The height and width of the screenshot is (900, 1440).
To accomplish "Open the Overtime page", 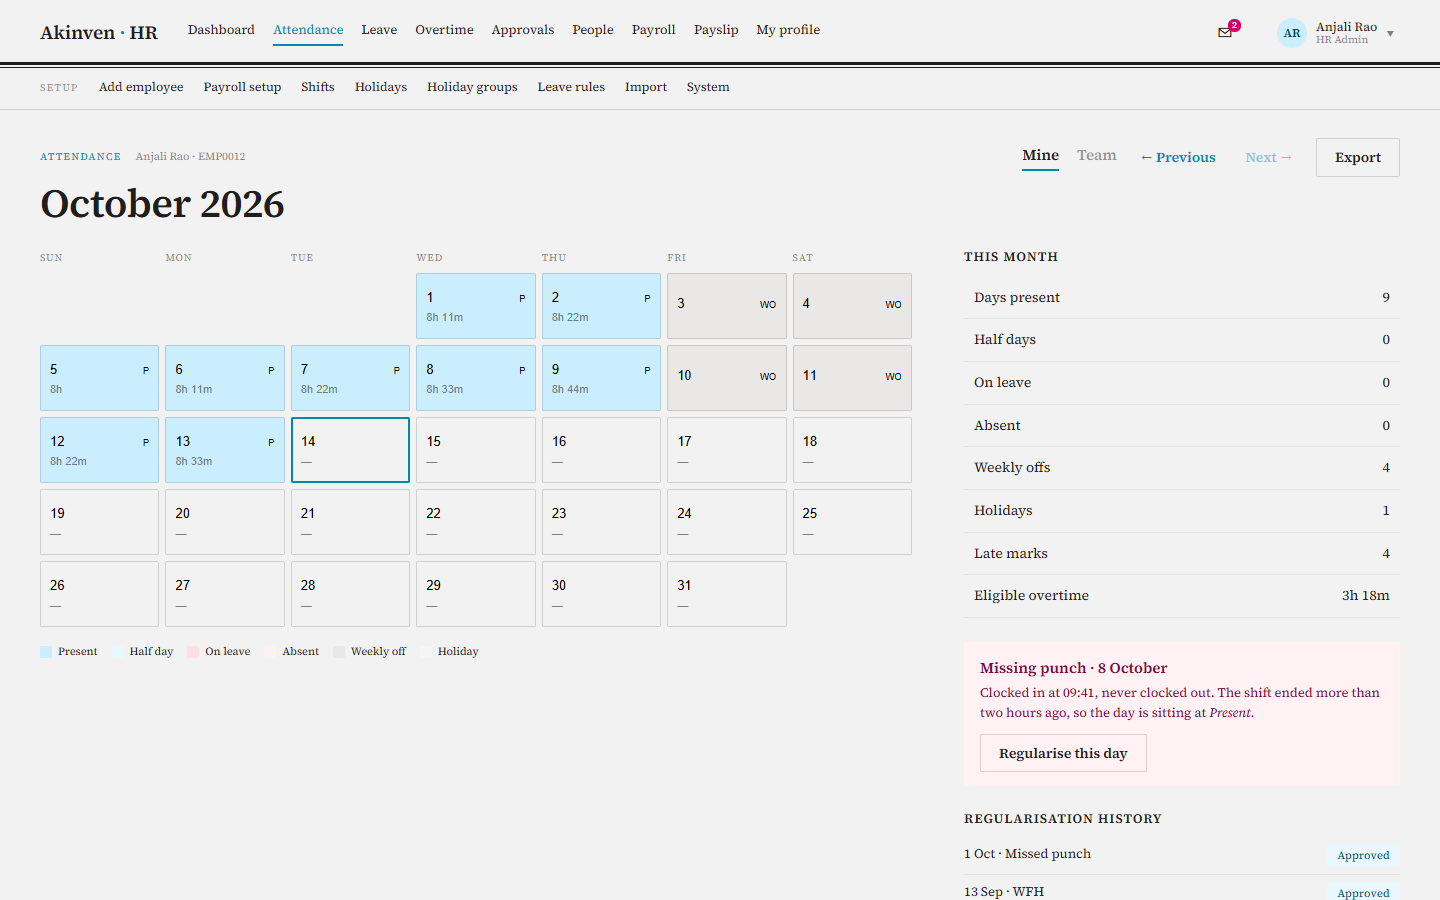I will 444,30.
